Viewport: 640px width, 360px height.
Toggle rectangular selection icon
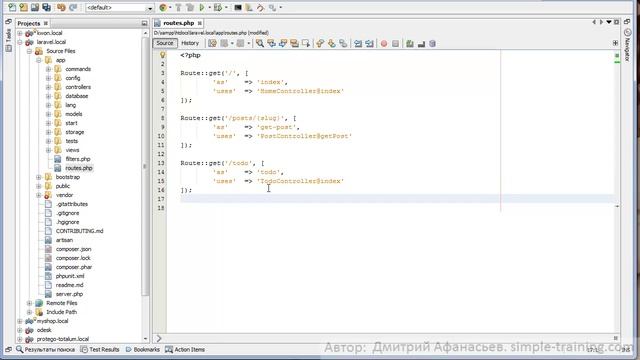[306, 43]
